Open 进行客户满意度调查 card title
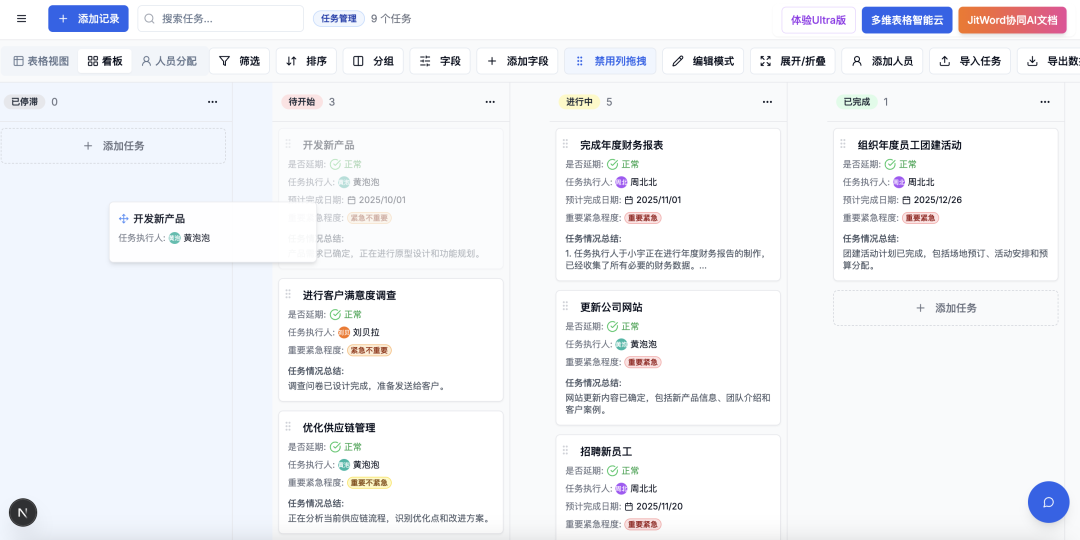Screen dimensions: 1080x540 pyautogui.click(x=349, y=295)
